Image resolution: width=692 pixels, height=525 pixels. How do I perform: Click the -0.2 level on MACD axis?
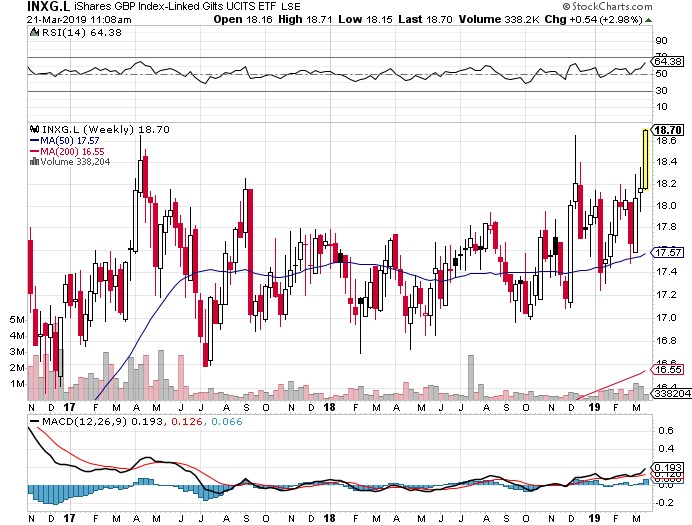coord(664,503)
